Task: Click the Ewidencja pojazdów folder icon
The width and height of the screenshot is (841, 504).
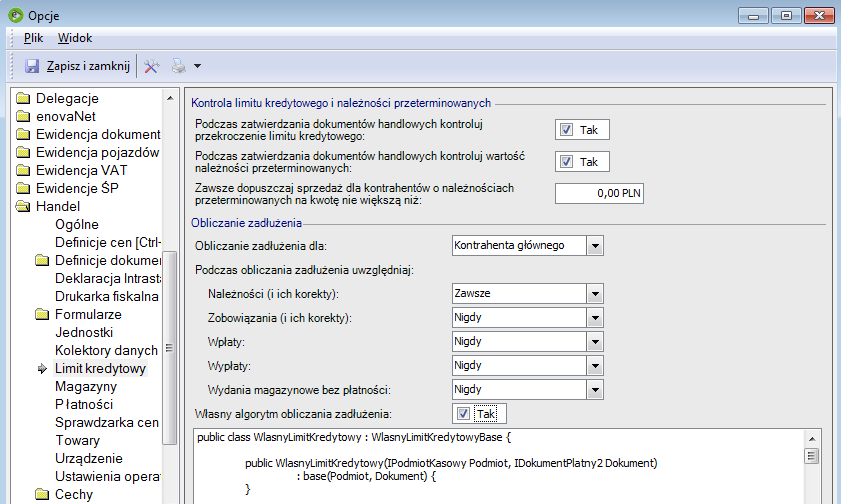Action: (x=23, y=152)
